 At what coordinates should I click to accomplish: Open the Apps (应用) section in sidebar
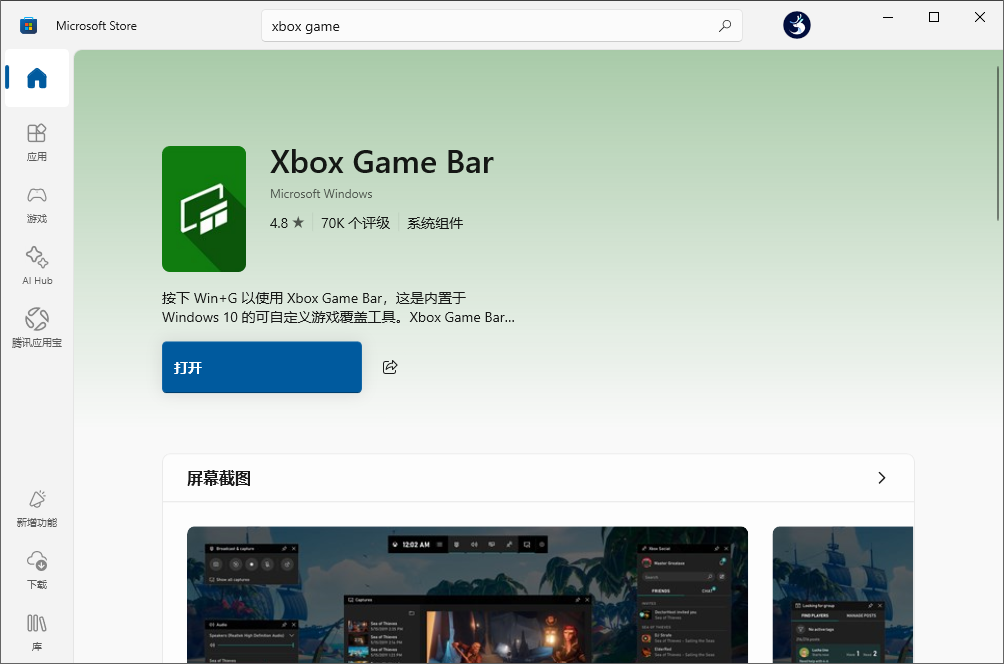[36, 143]
